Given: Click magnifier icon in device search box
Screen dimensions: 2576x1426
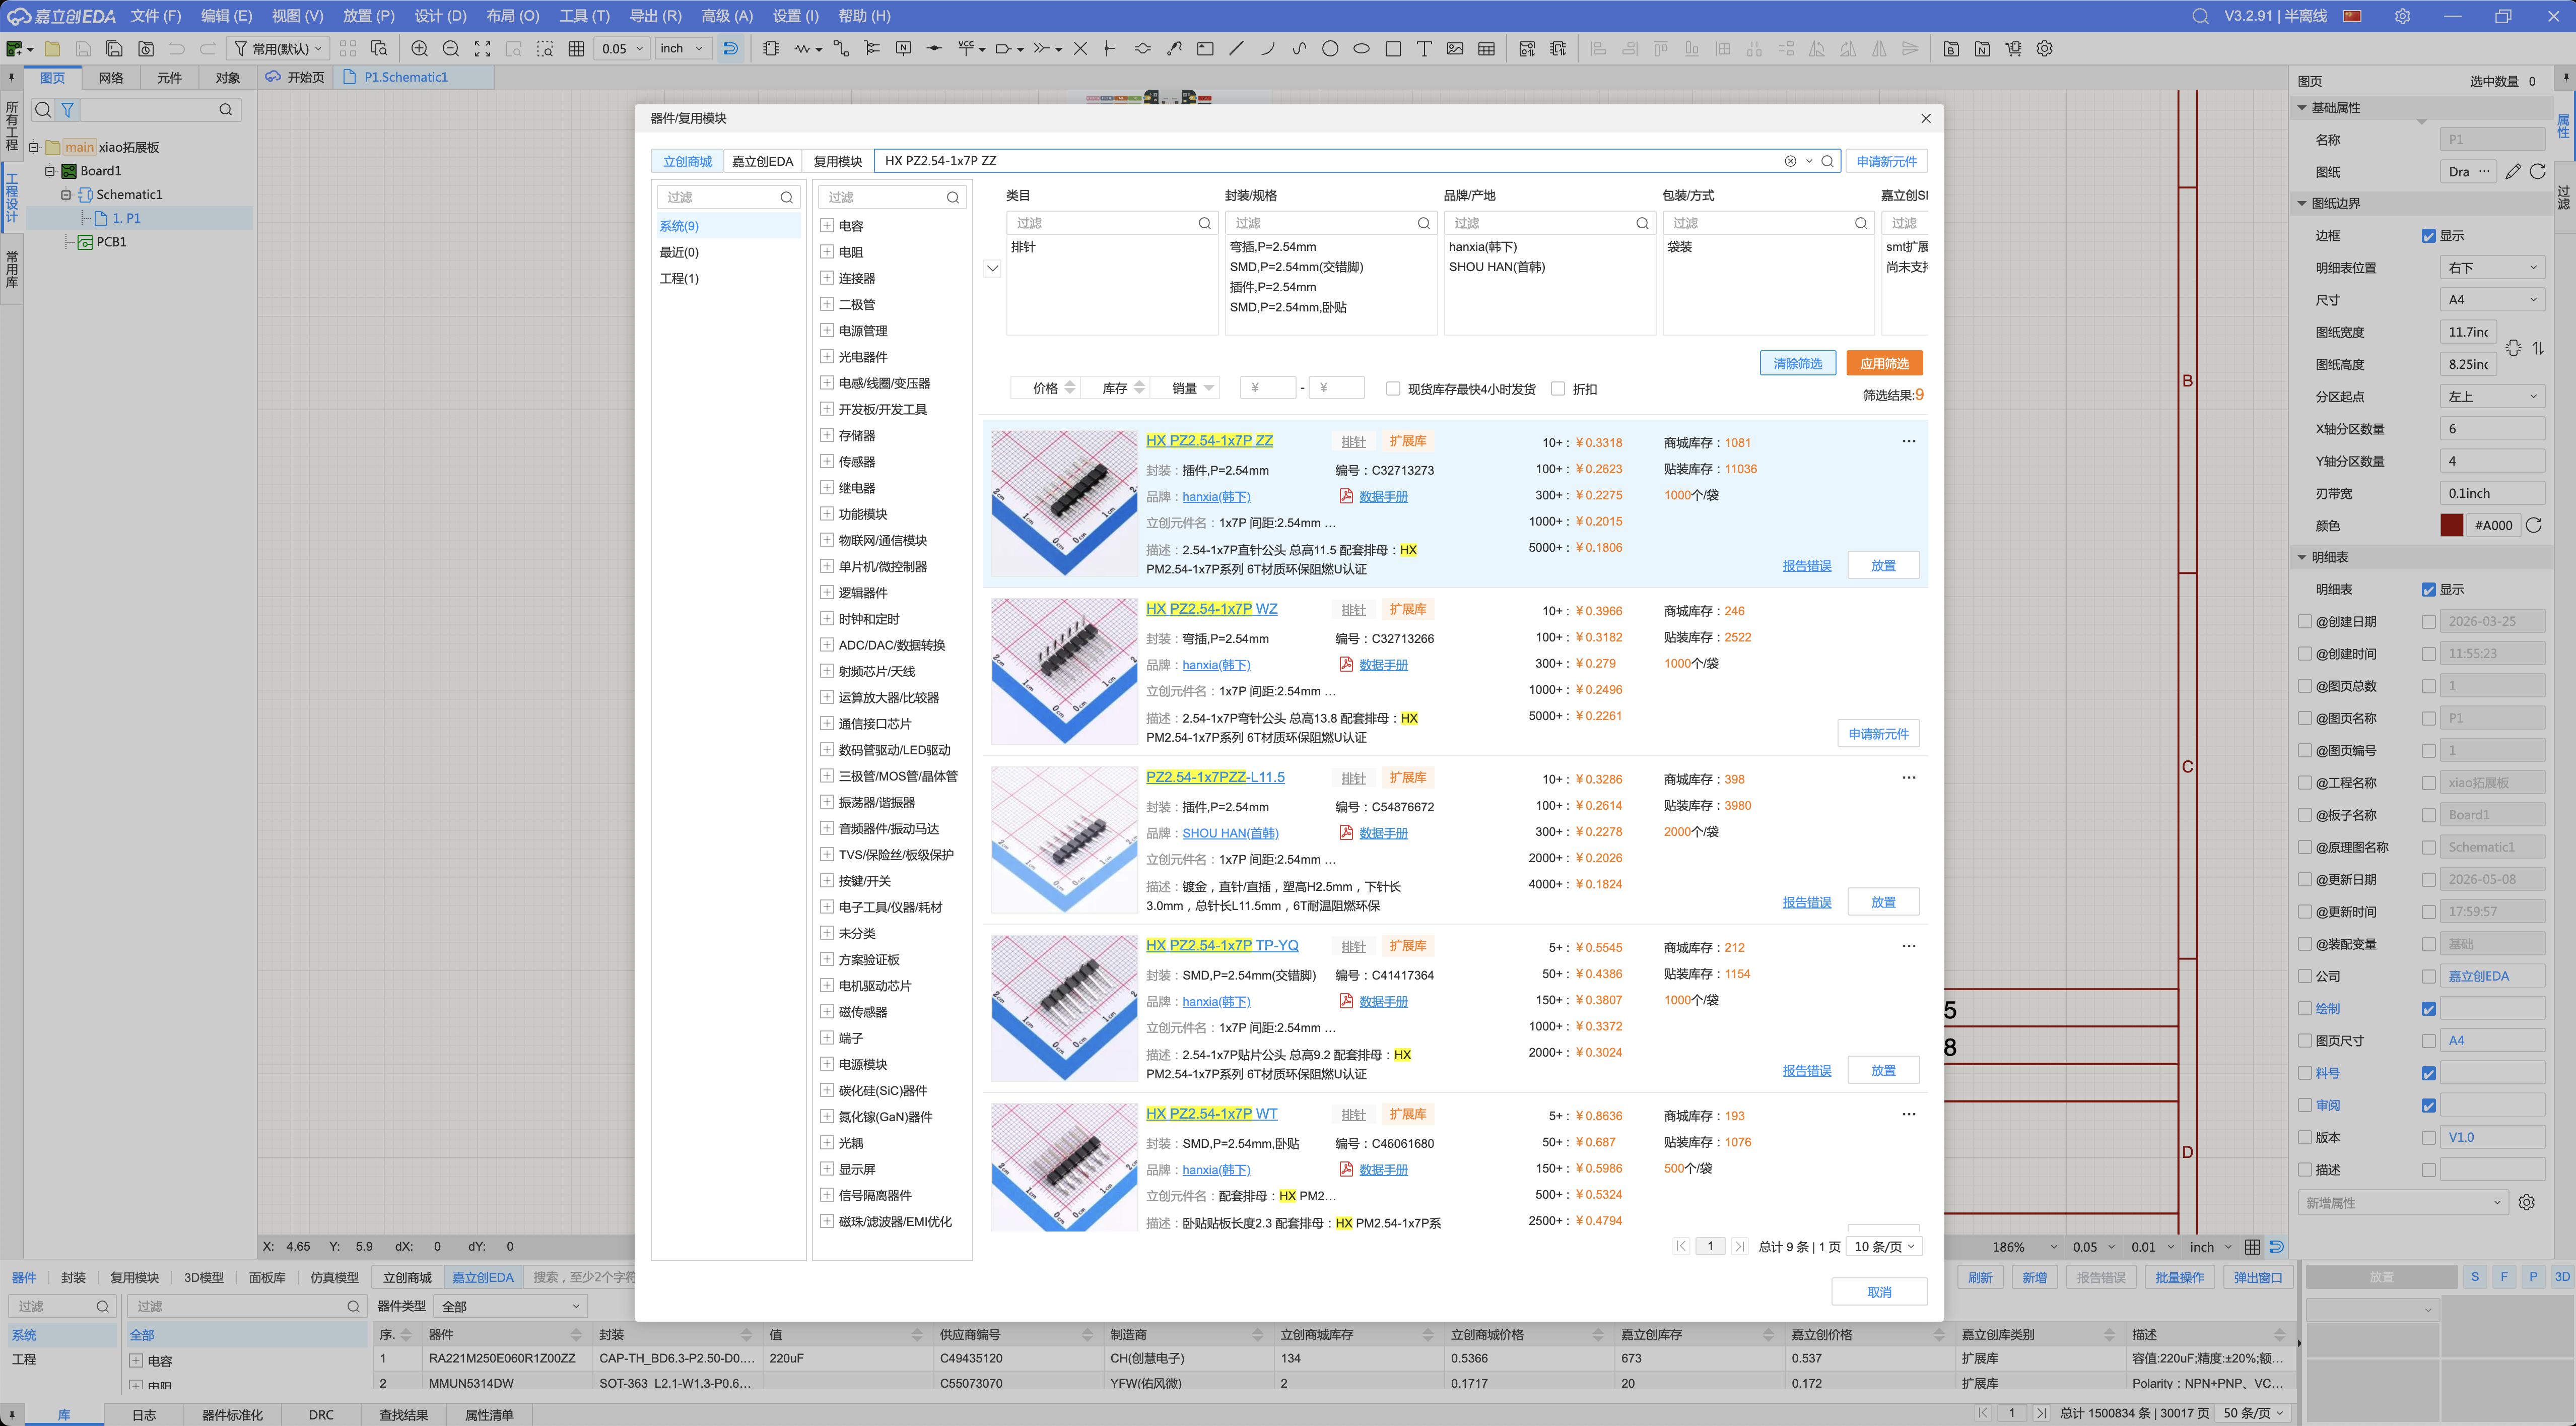Looking at the screenshot, I should click(1827, 161).
